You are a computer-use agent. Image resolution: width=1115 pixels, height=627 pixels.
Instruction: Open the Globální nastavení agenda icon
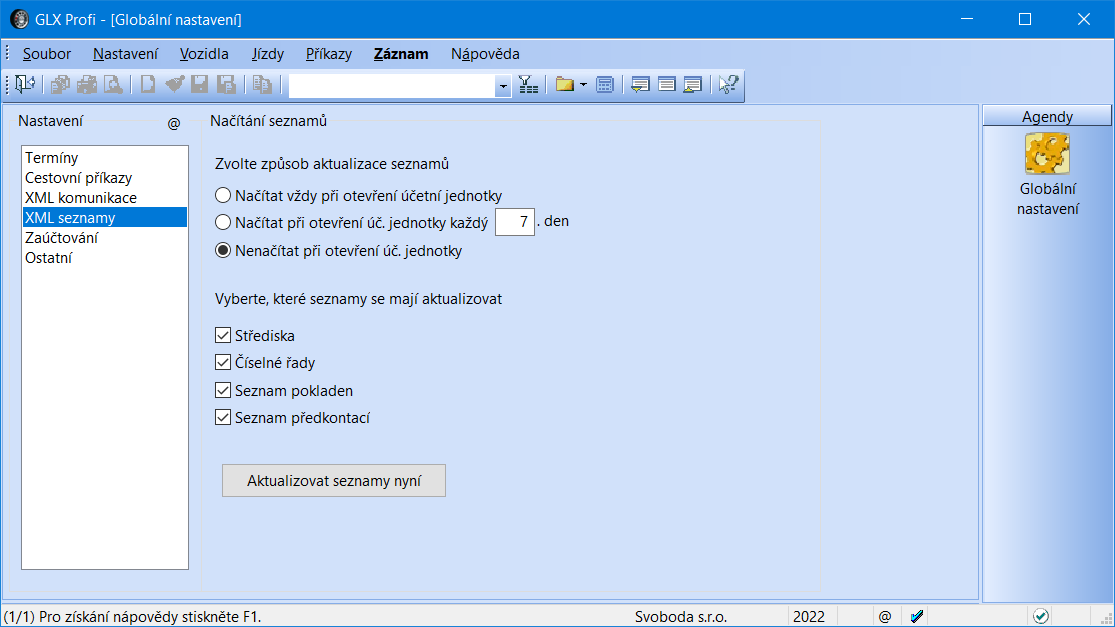pos(1047,154)
